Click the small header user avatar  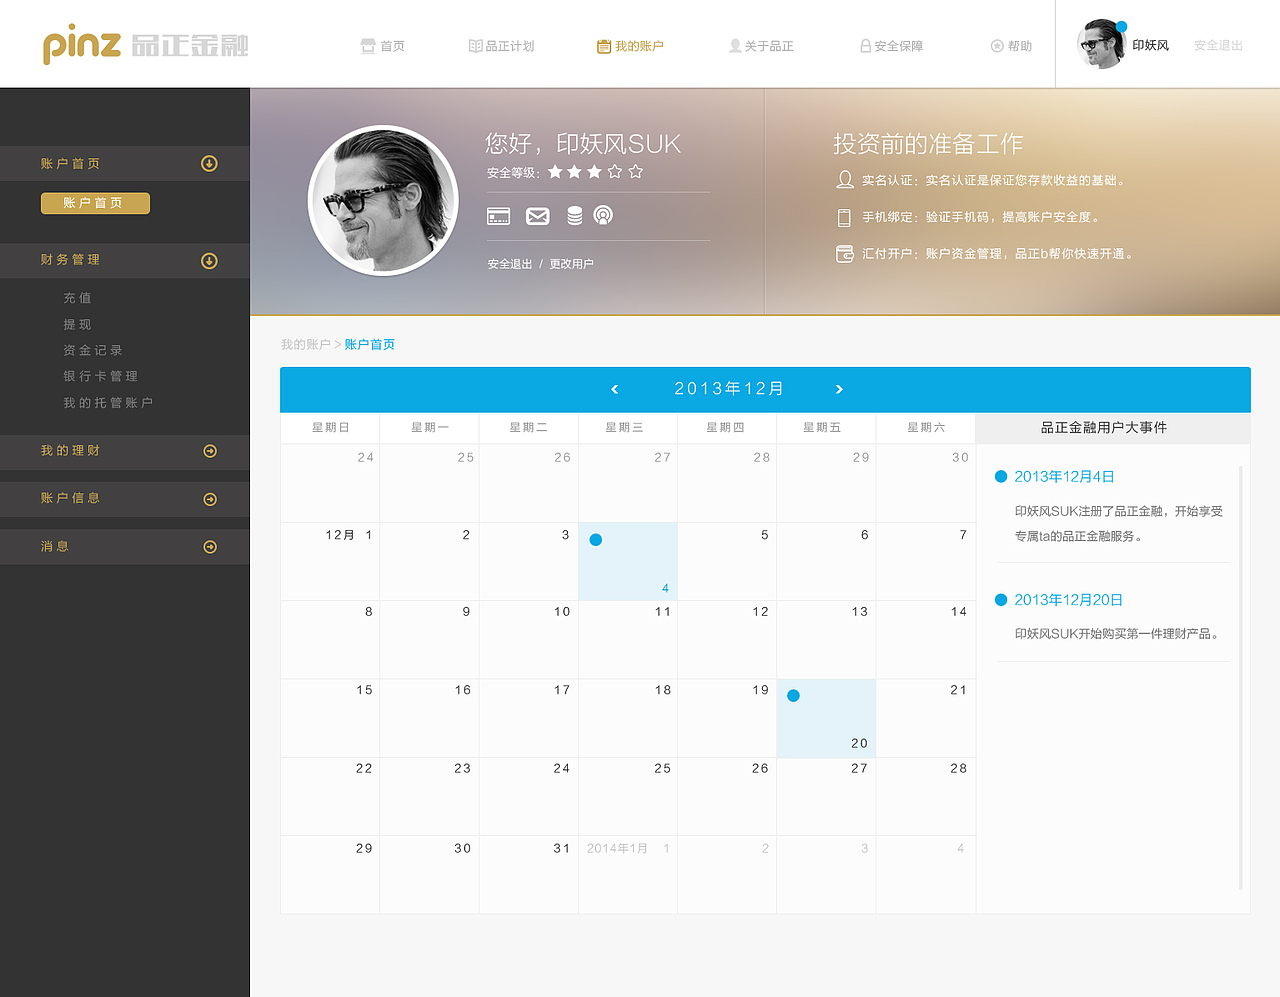coord(1101,44)
